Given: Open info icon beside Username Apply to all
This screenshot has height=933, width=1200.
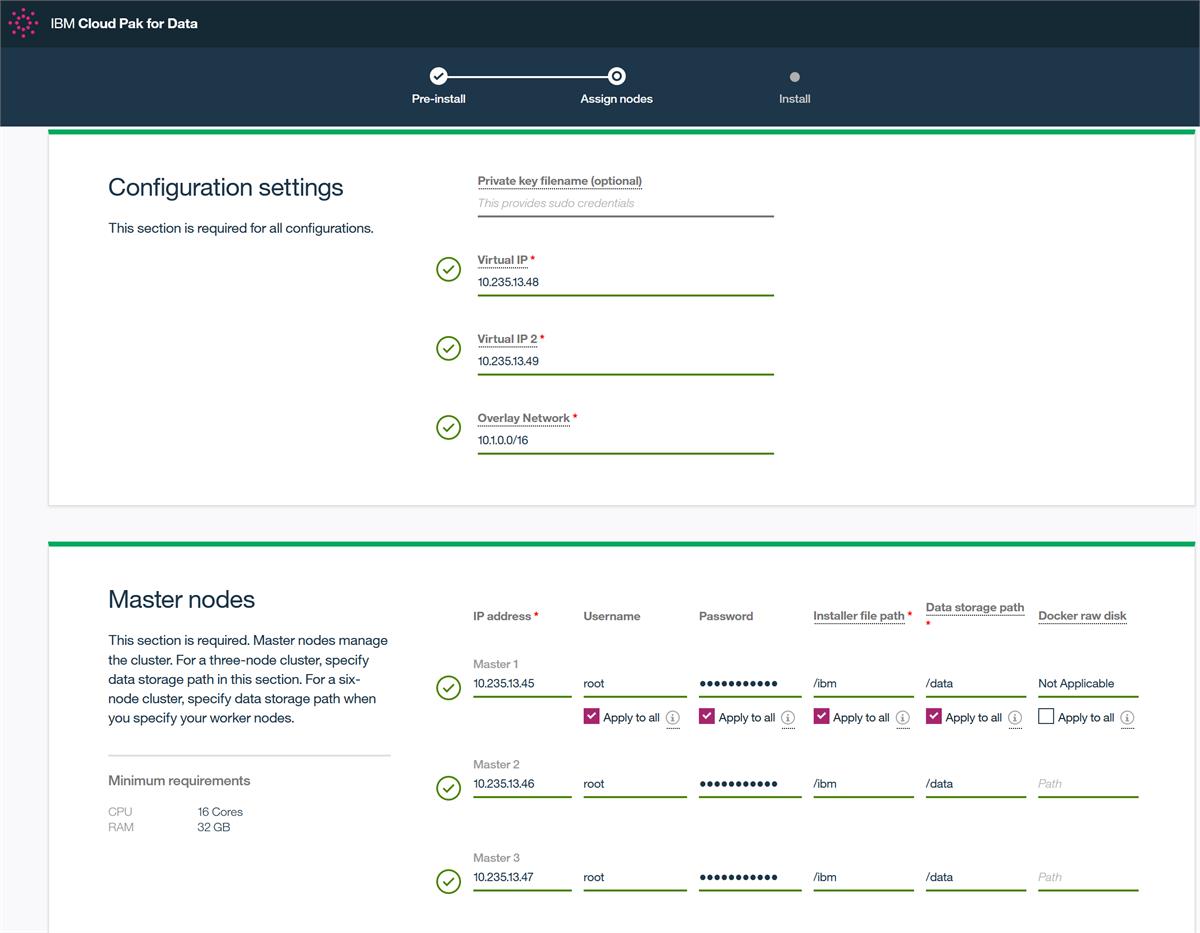Looking at the screenshot, I should tap(673, 717).
